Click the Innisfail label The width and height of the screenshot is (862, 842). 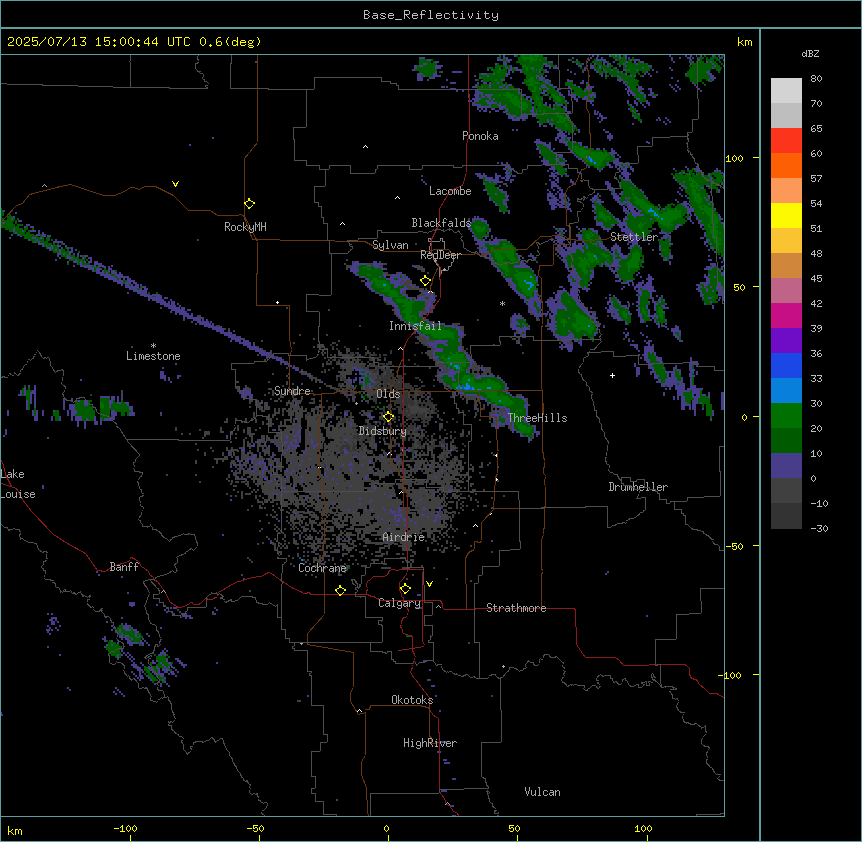click(415, 326)
